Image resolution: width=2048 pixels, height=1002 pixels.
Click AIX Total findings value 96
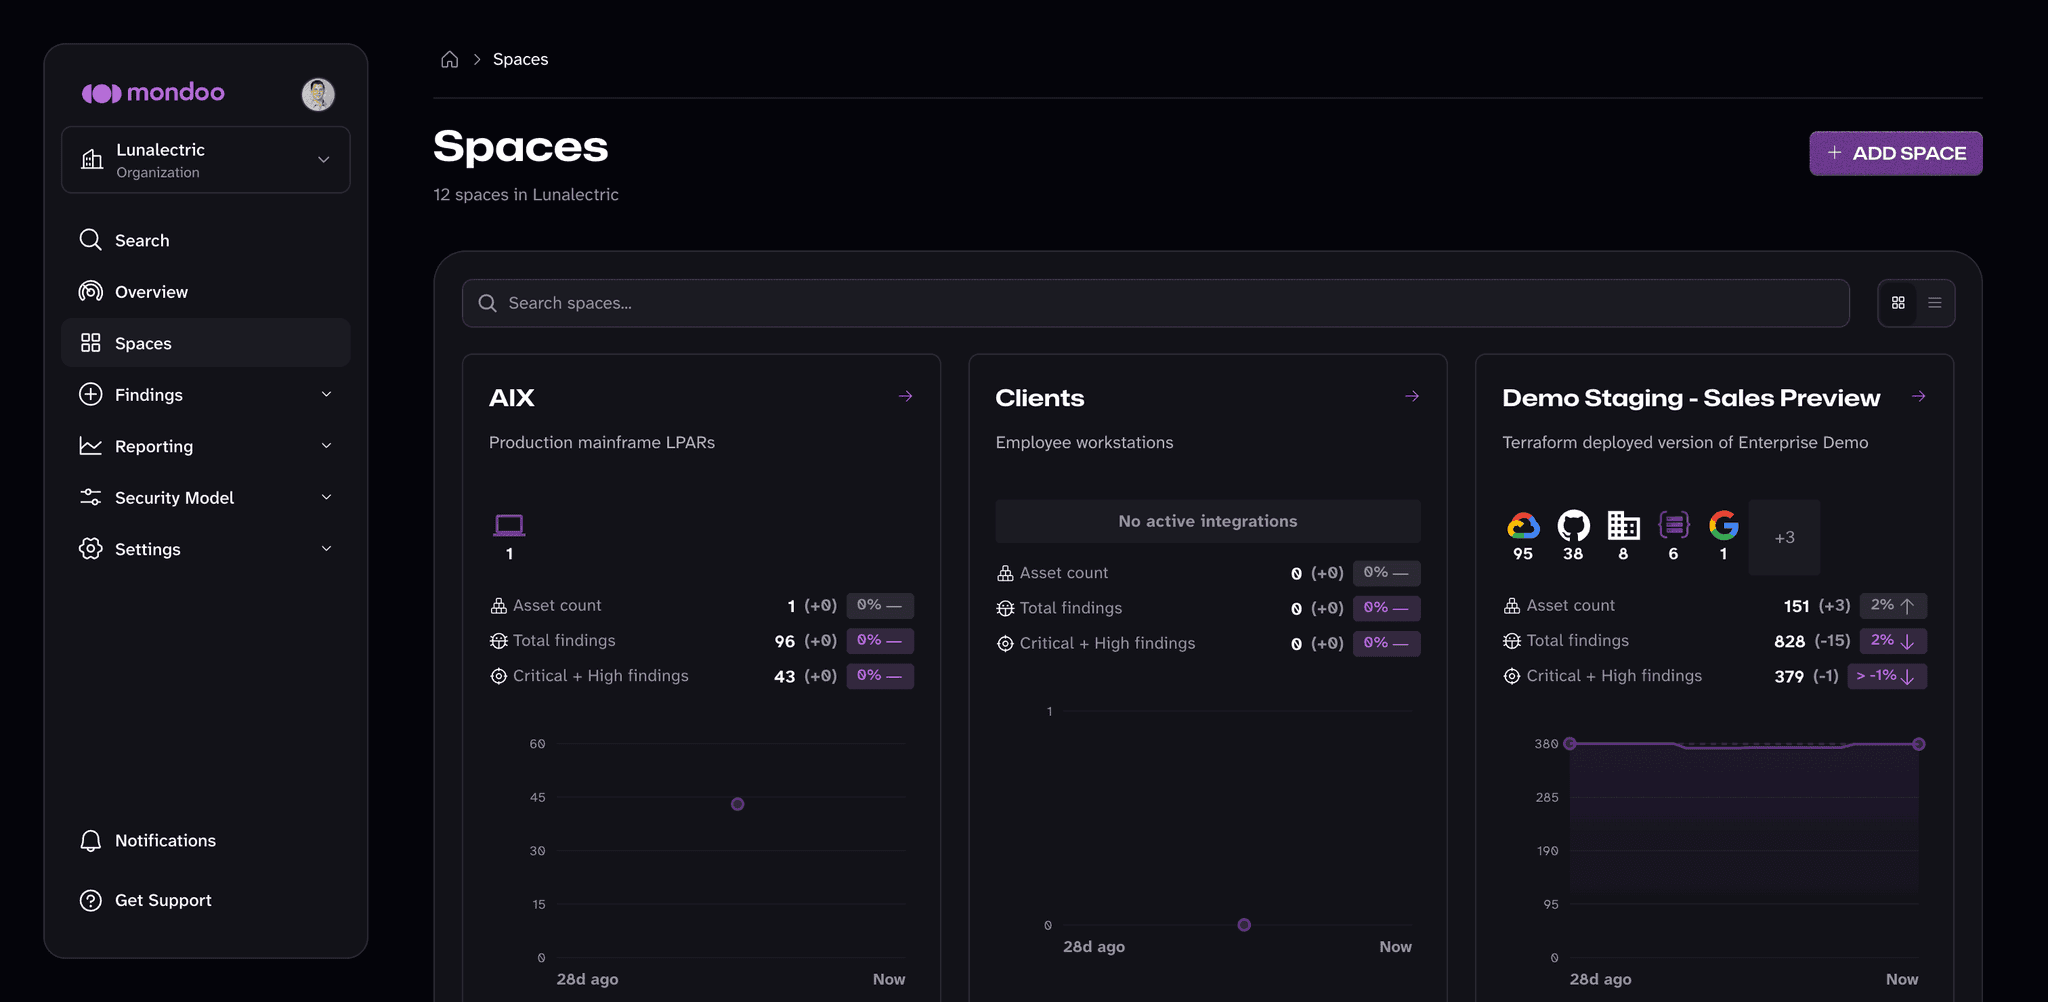point(785,641)
